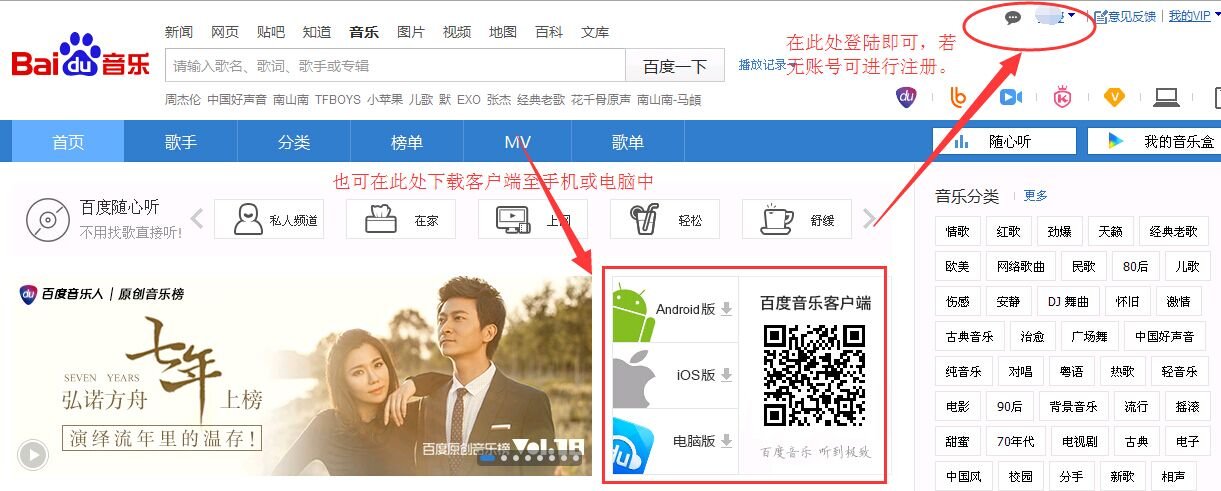Open the 贴吧 top link
The image size is (1221, 491).
pyautogui.click(x=271, y=32)
